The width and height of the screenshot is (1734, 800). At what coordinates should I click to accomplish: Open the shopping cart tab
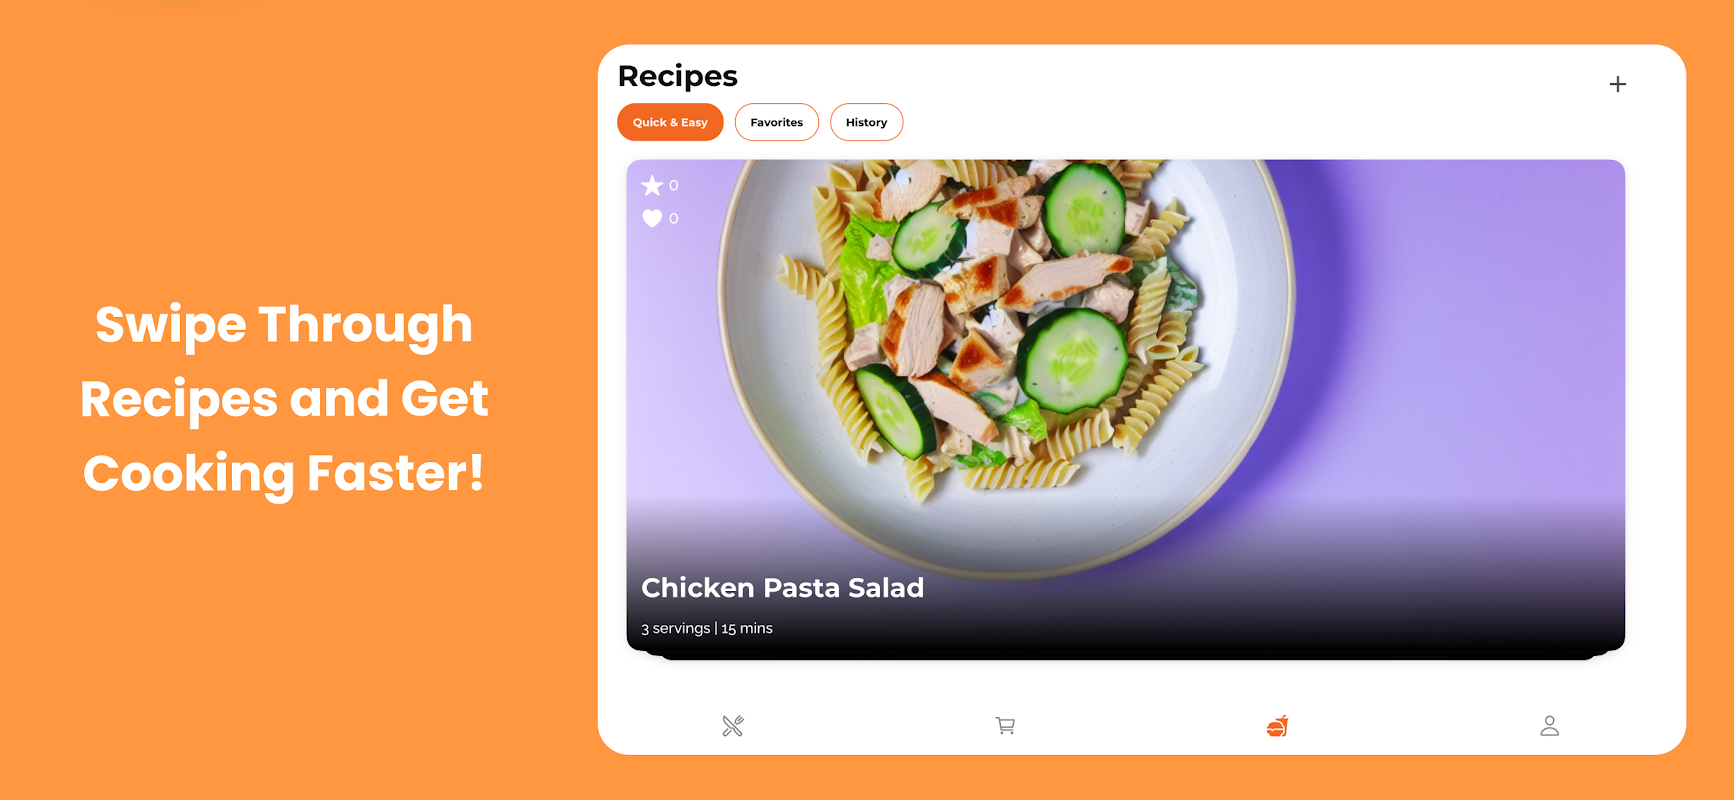(x=1005, y=726)
